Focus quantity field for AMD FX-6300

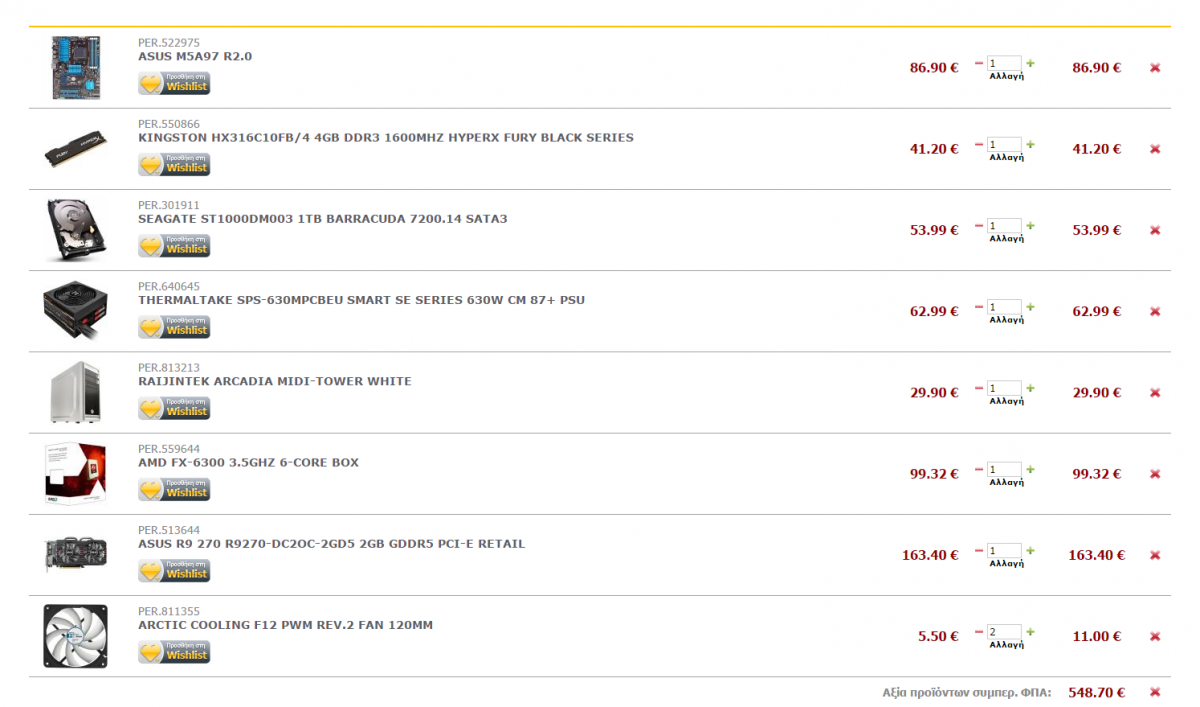pos(1004,469)
